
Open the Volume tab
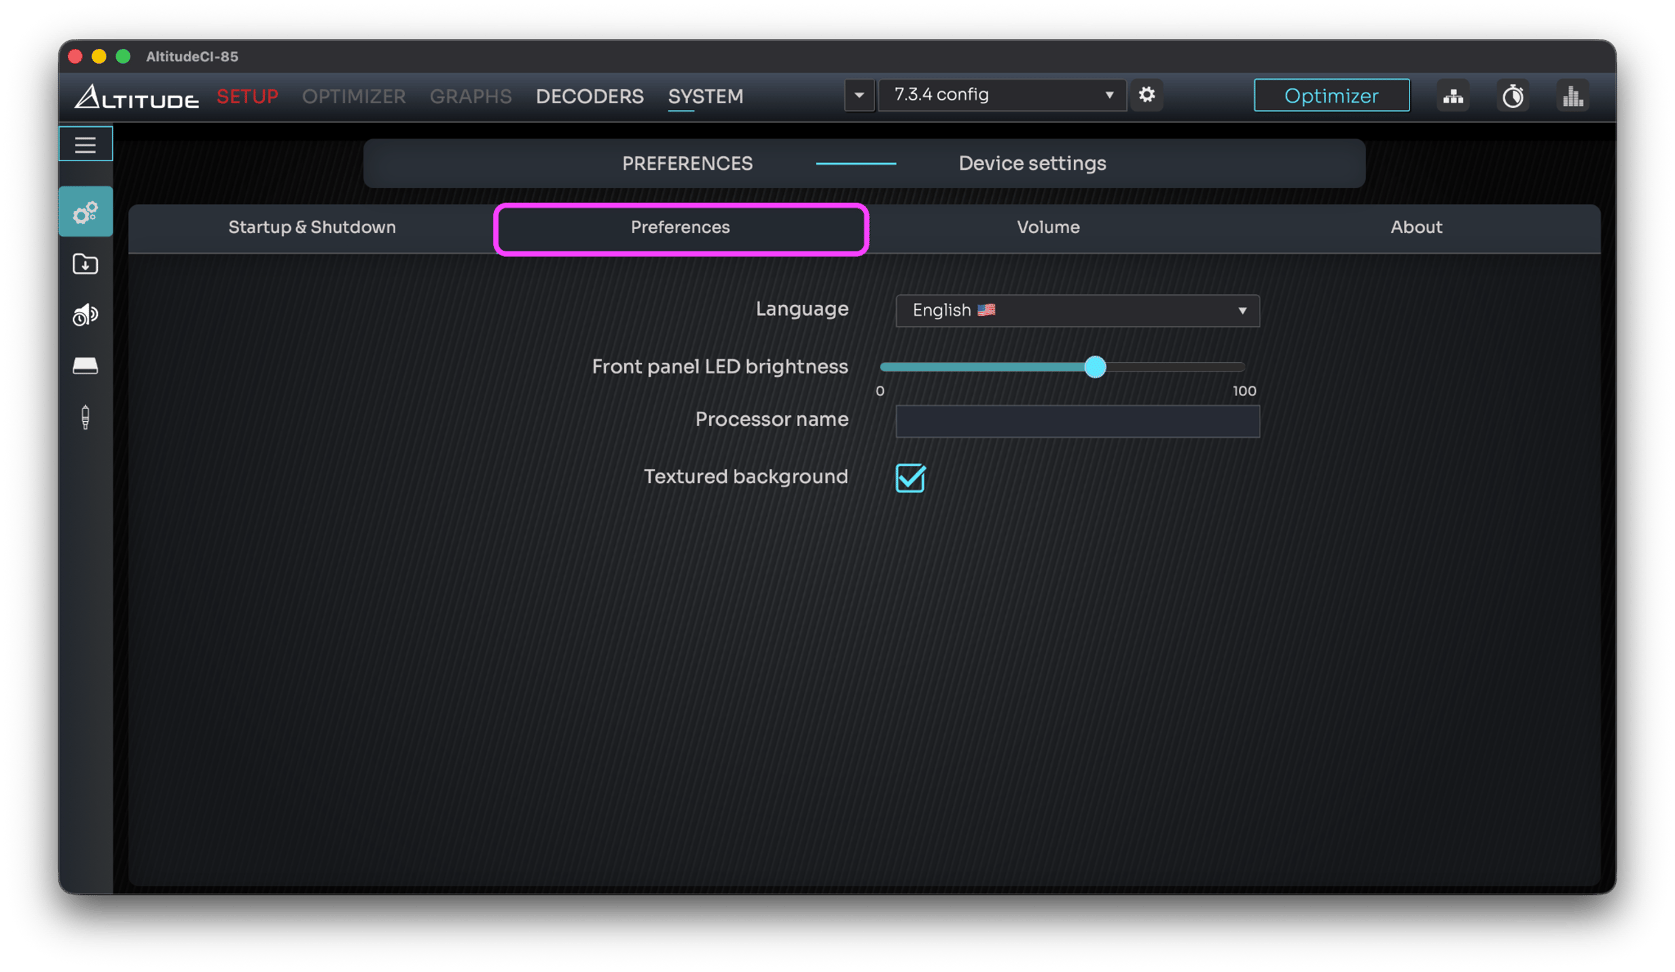[1048, 228]
